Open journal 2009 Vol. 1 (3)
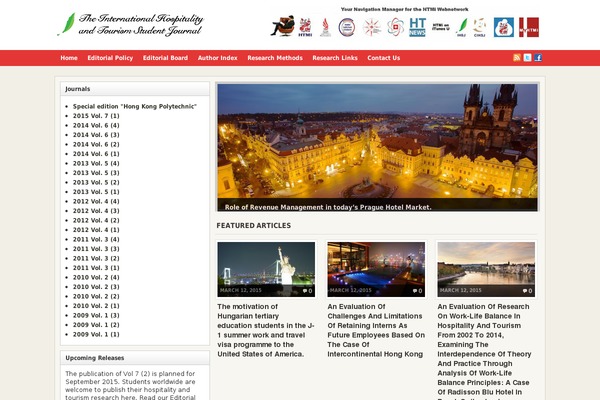Image resolution: width=600 pixels, height=400 pixels. pyautogui.click(x=96, y=315)
